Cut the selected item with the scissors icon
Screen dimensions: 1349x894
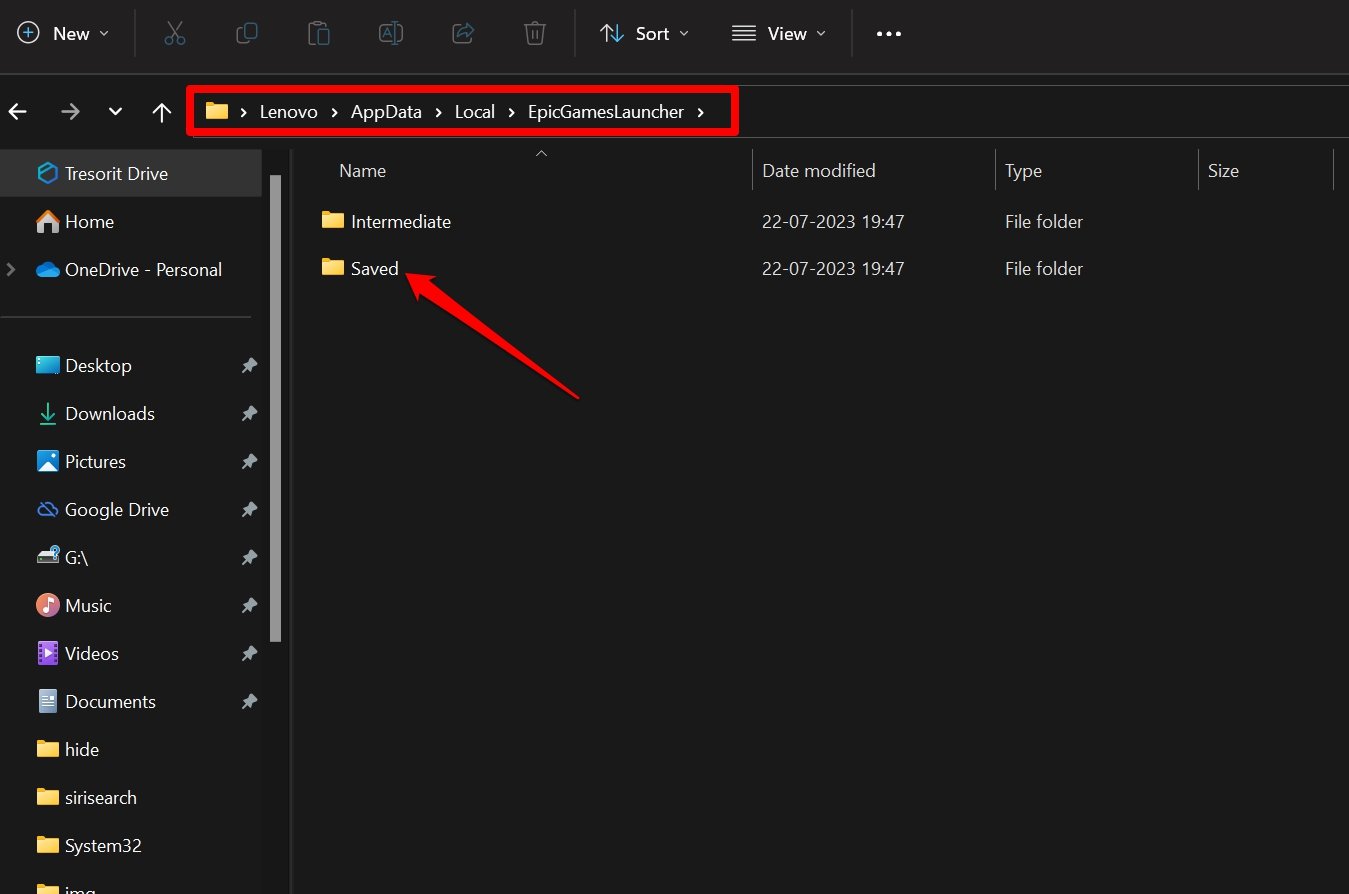(175, 33)
